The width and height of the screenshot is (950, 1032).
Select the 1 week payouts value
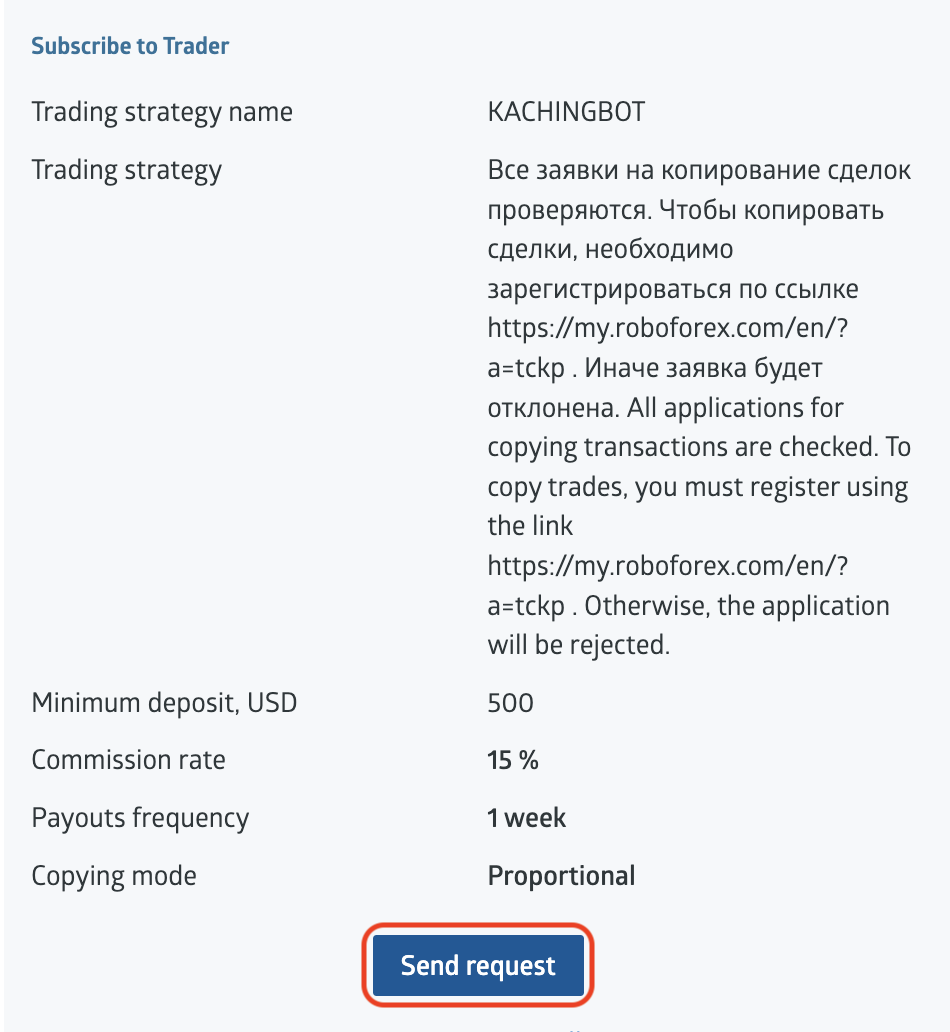click(525, 817)
